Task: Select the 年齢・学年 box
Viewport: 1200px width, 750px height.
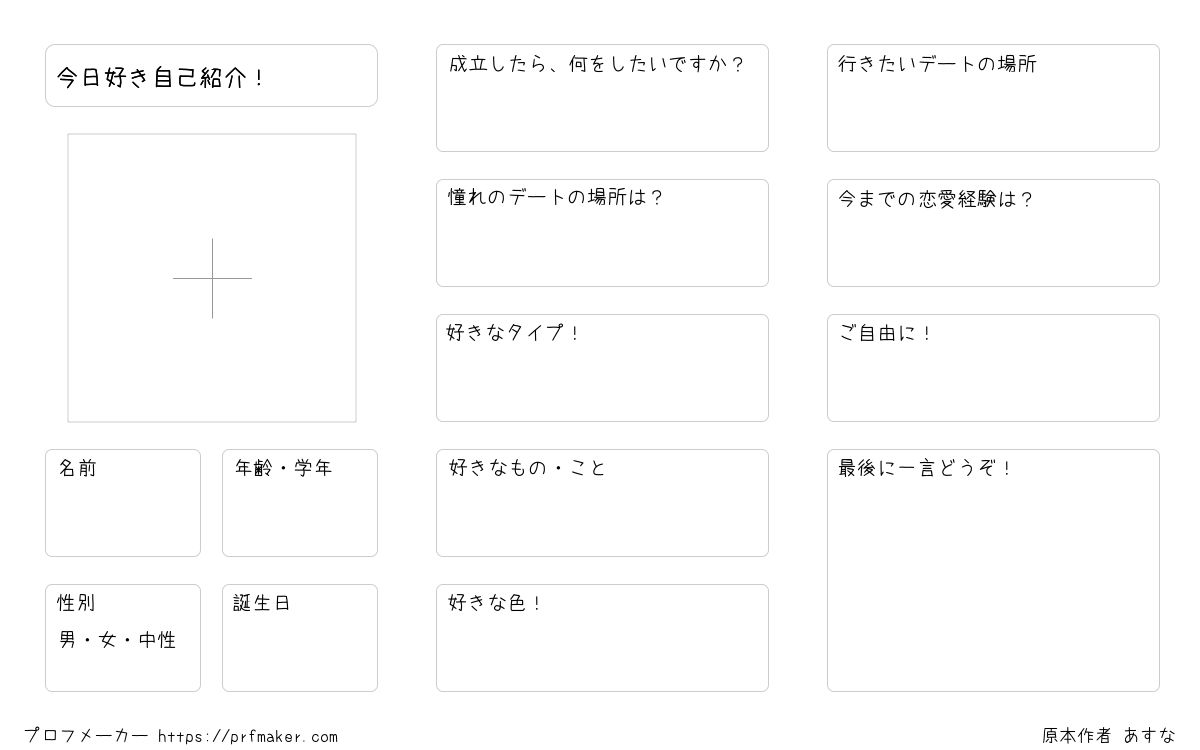Action: click(x=300, y=503)
